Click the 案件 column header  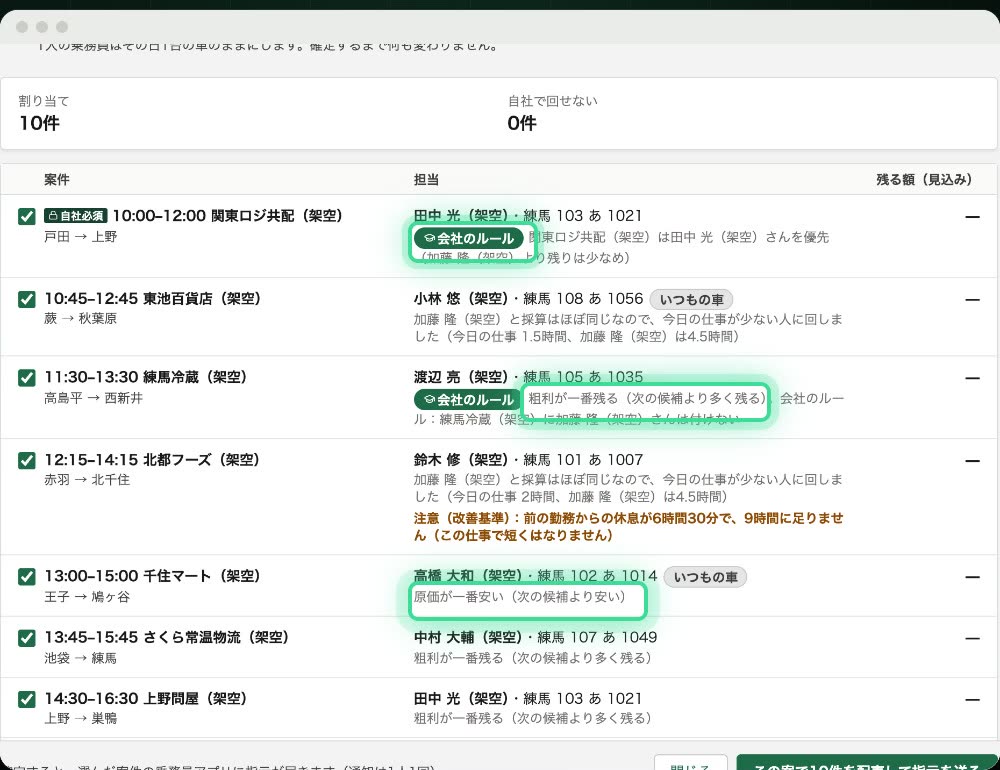coord(57,179)
